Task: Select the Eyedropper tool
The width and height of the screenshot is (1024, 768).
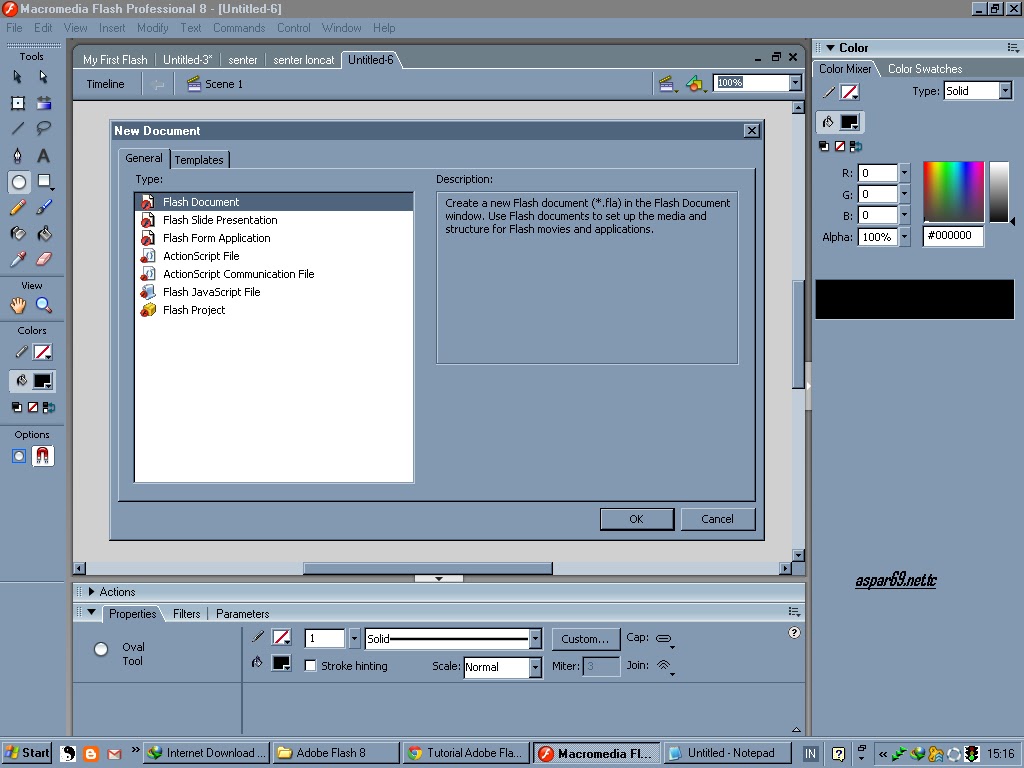Action: point(18,259)
